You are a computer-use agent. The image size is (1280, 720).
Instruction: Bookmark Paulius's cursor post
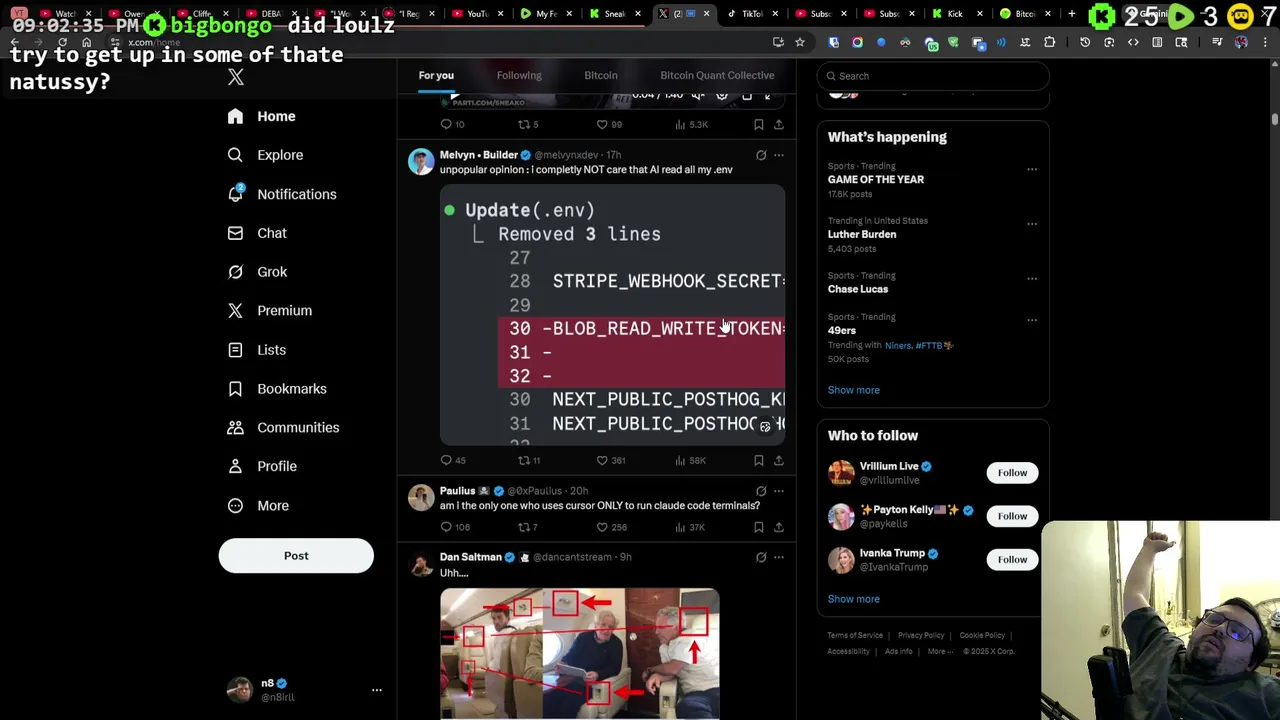point(759,527)
